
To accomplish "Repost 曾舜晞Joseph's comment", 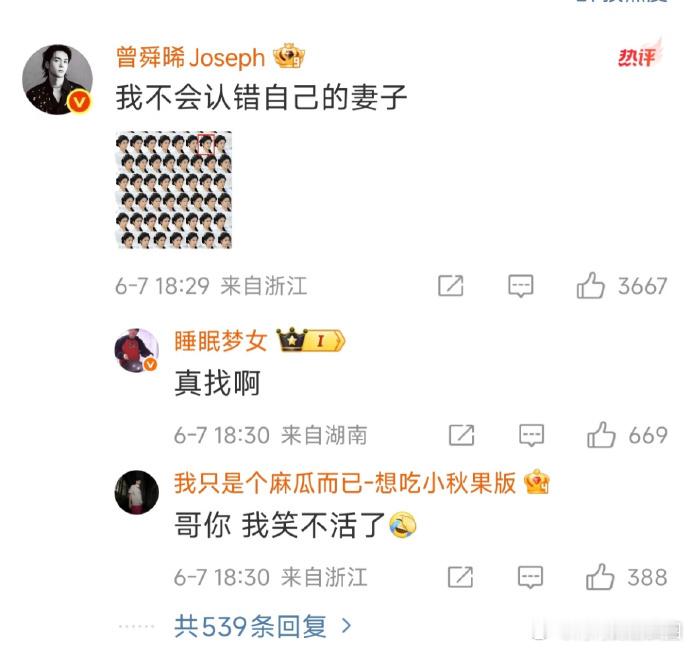I will coord(451,286).
